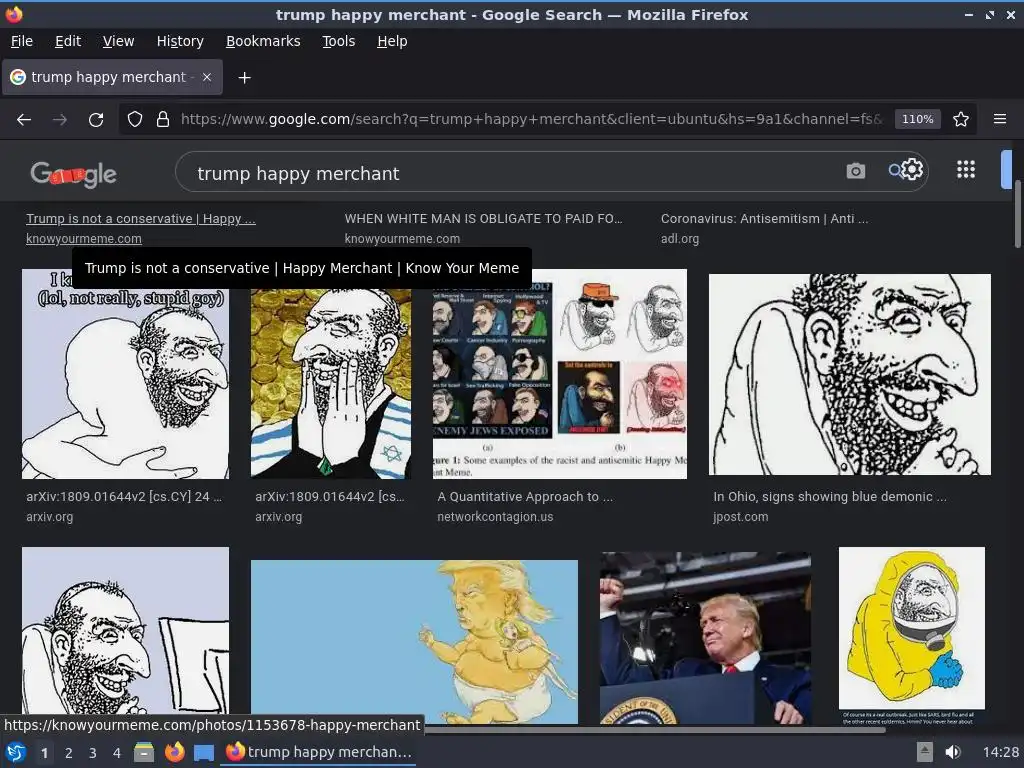Open the tracking protection shield icon
Image resolution: width=1024 pixels, height=768 pixels.
coord(135,120)
